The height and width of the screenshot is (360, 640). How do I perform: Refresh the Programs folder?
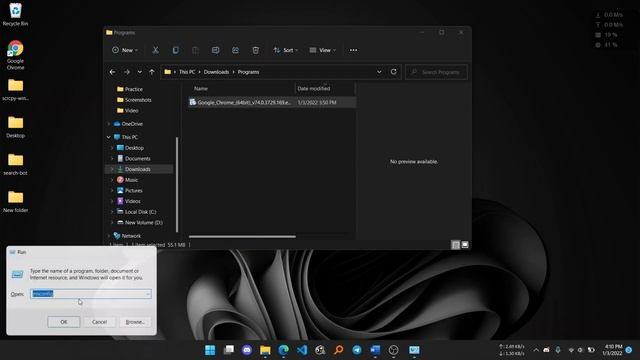point(393,72)
